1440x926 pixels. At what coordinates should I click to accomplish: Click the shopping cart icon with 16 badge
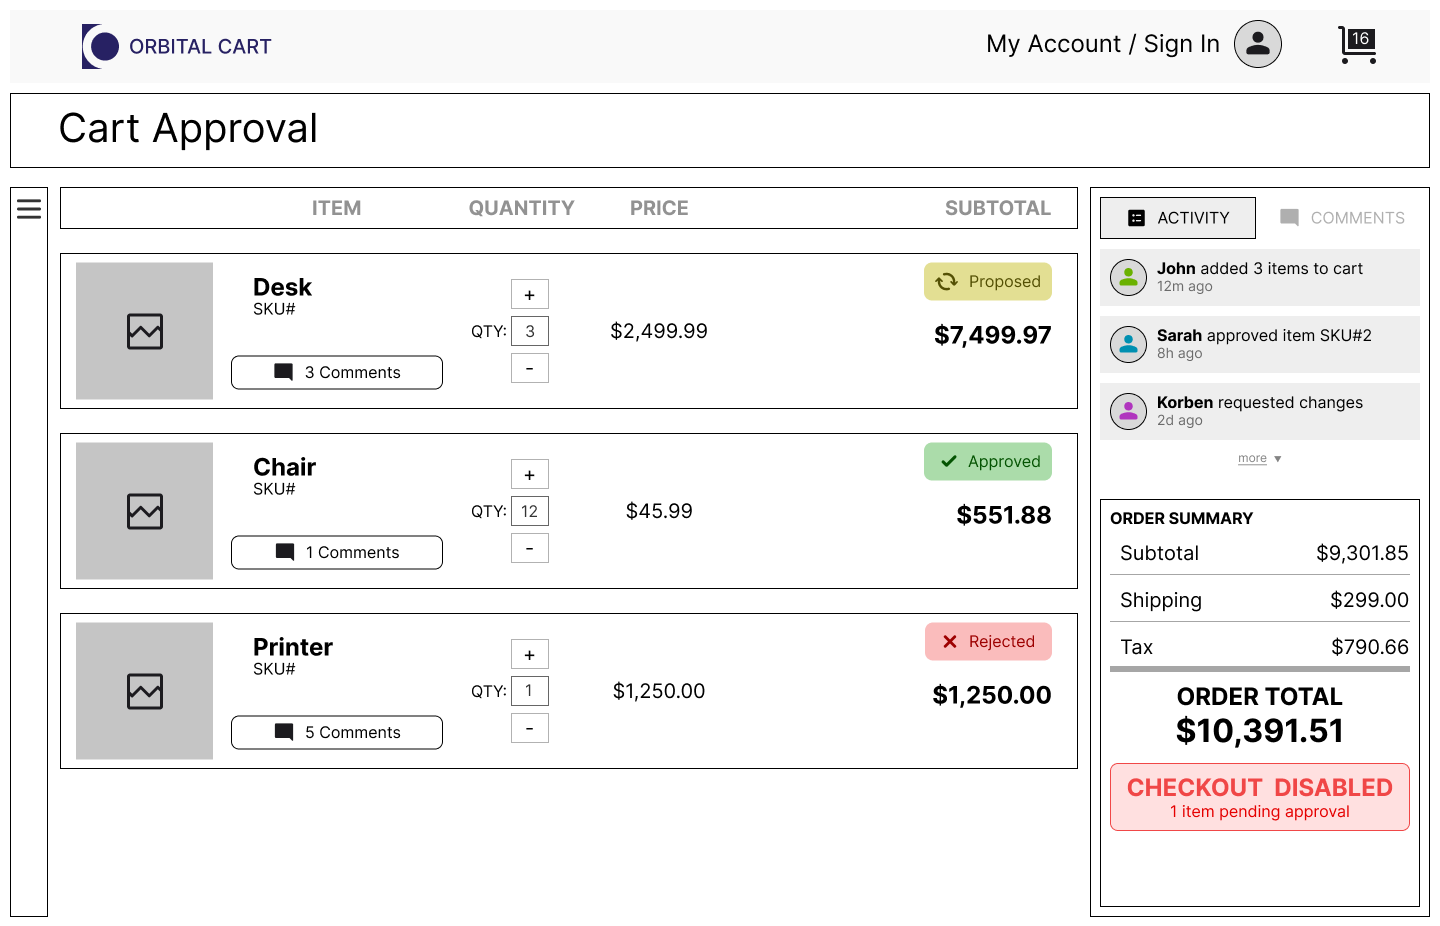pyautogui.click(x=1357, y=45)
